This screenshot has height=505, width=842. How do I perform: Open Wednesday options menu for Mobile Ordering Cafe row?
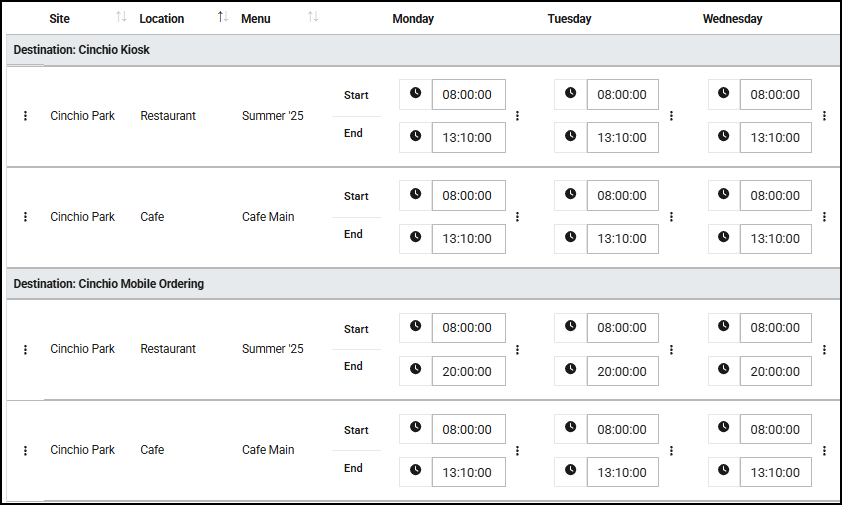824,451
